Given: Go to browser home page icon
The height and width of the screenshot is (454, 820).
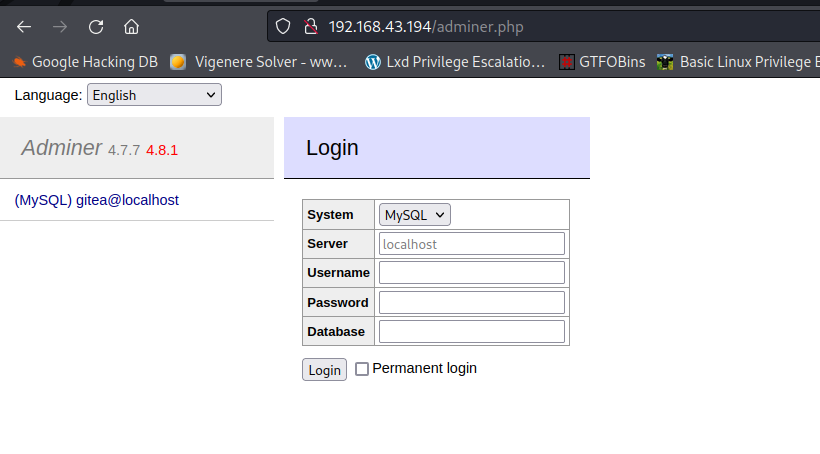Looking at the screenshot, I should pos(131,26).
